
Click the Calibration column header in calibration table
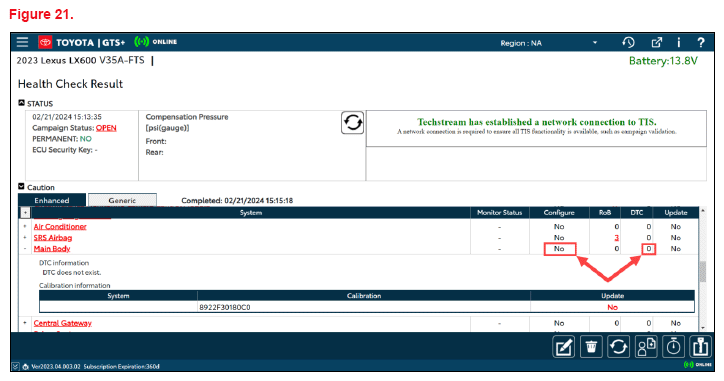[x=364, y=296]
